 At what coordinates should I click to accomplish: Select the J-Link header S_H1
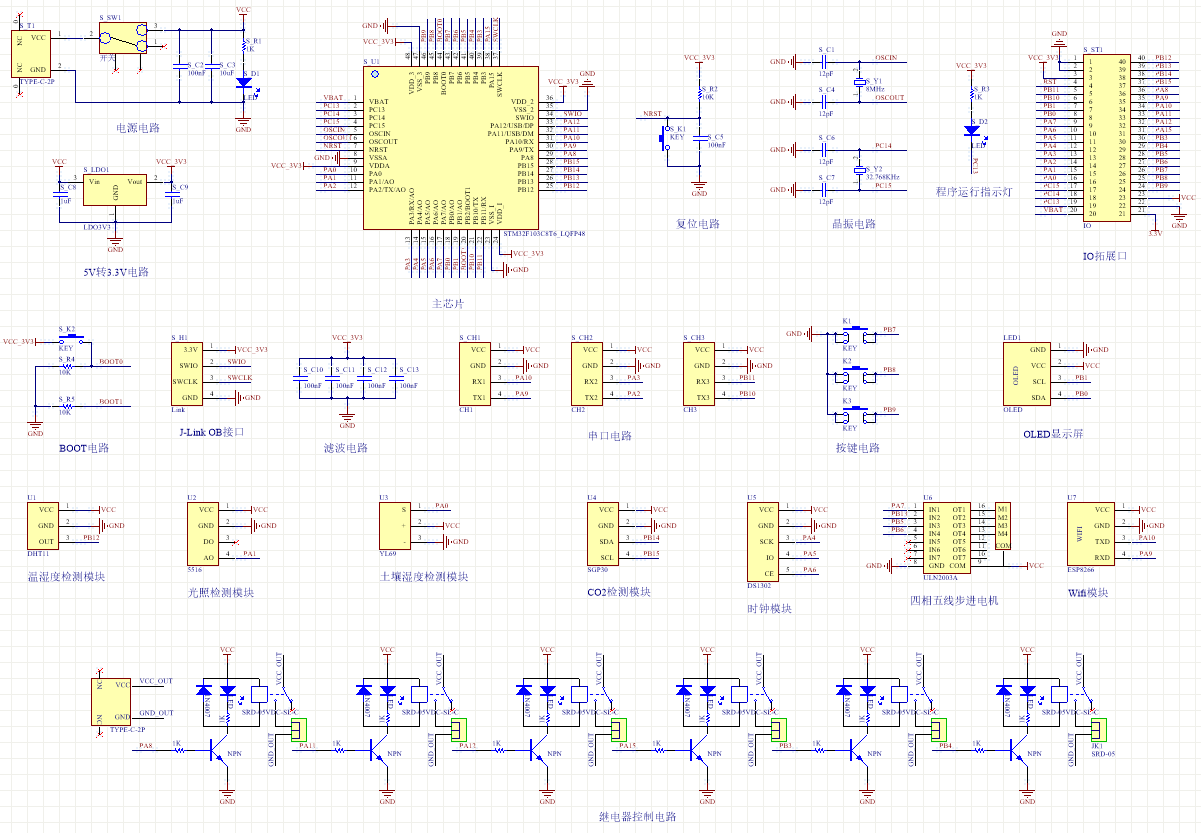[190, 373]
